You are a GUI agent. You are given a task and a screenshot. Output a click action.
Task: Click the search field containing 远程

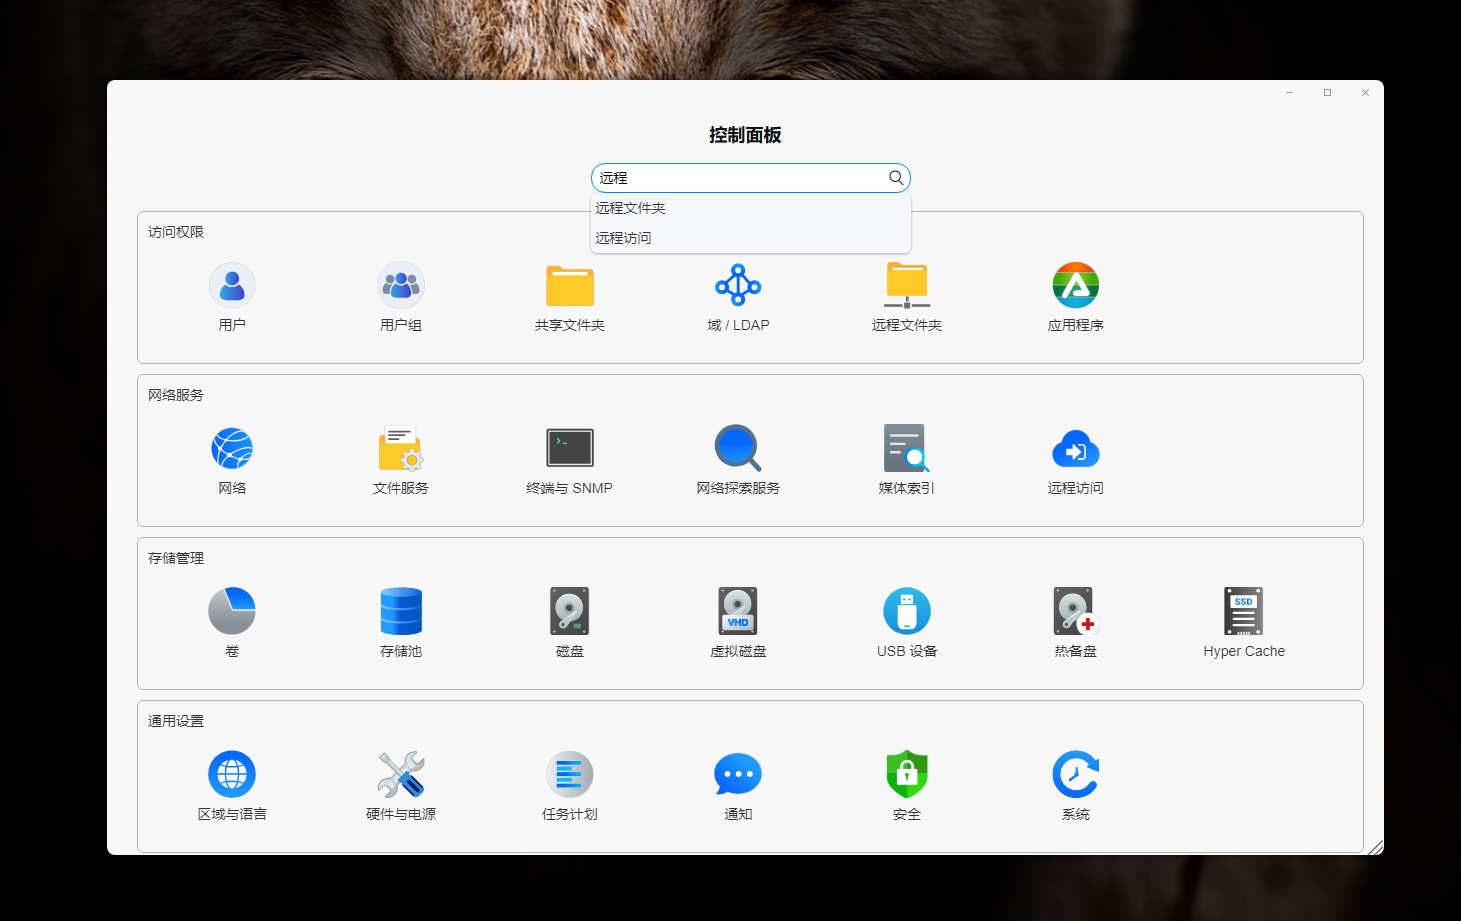click(751, 178)
